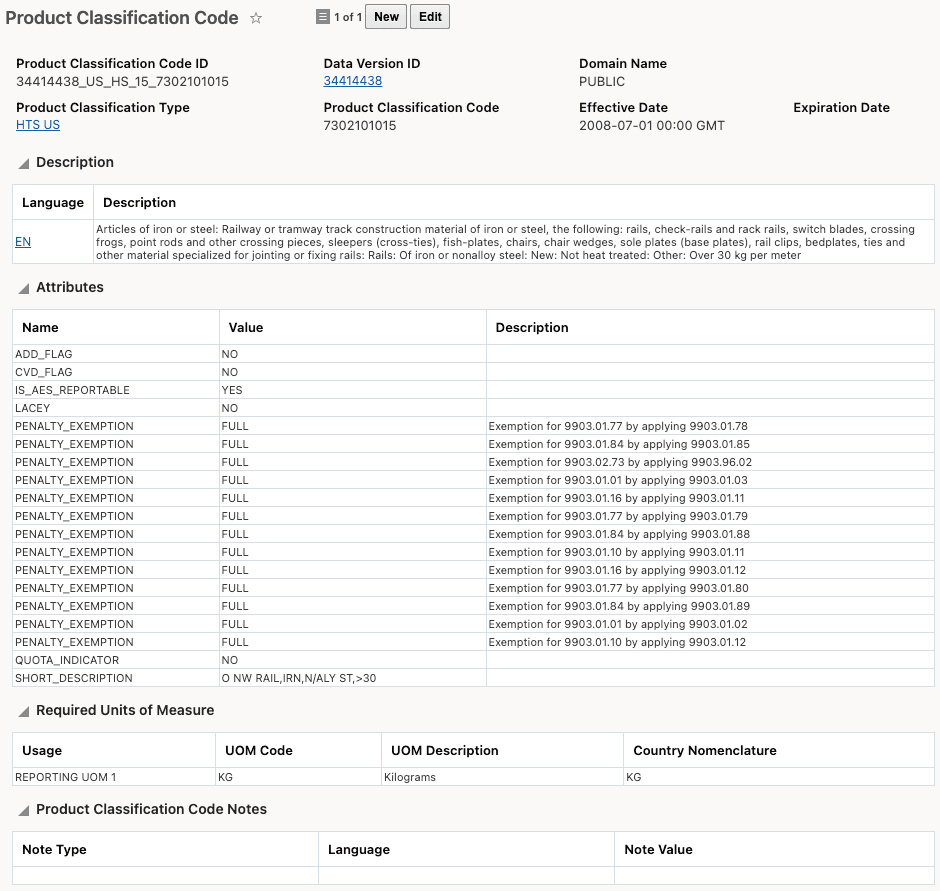The height and width of the screenshot is (891, 940).
Task: Collapse the Attributes section
Action: click(22, 287)
